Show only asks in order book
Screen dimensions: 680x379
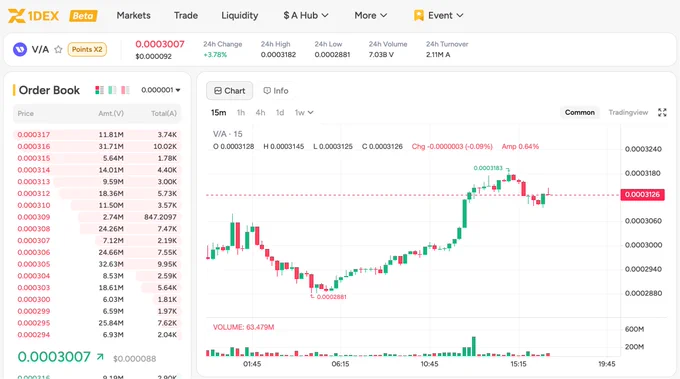point(125,90)
